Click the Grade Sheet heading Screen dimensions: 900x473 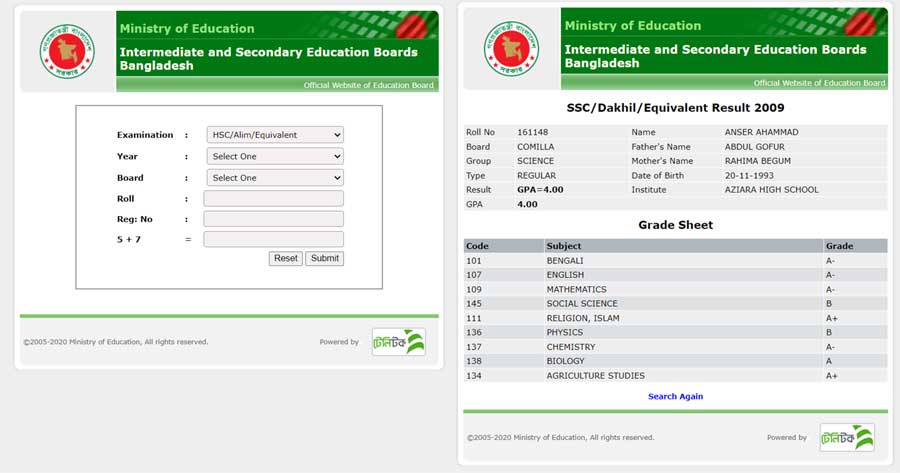[x=676, y=225]
